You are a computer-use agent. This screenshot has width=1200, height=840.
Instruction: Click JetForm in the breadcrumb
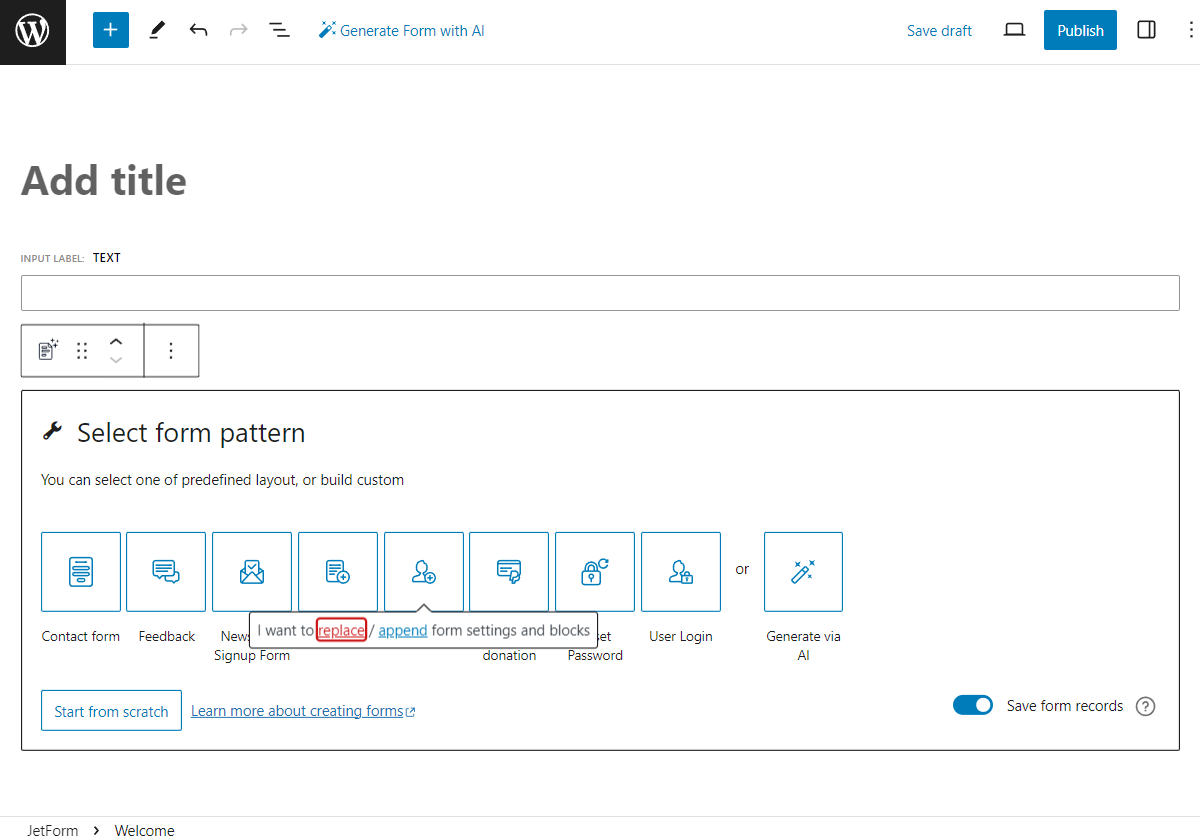point(53,830)
